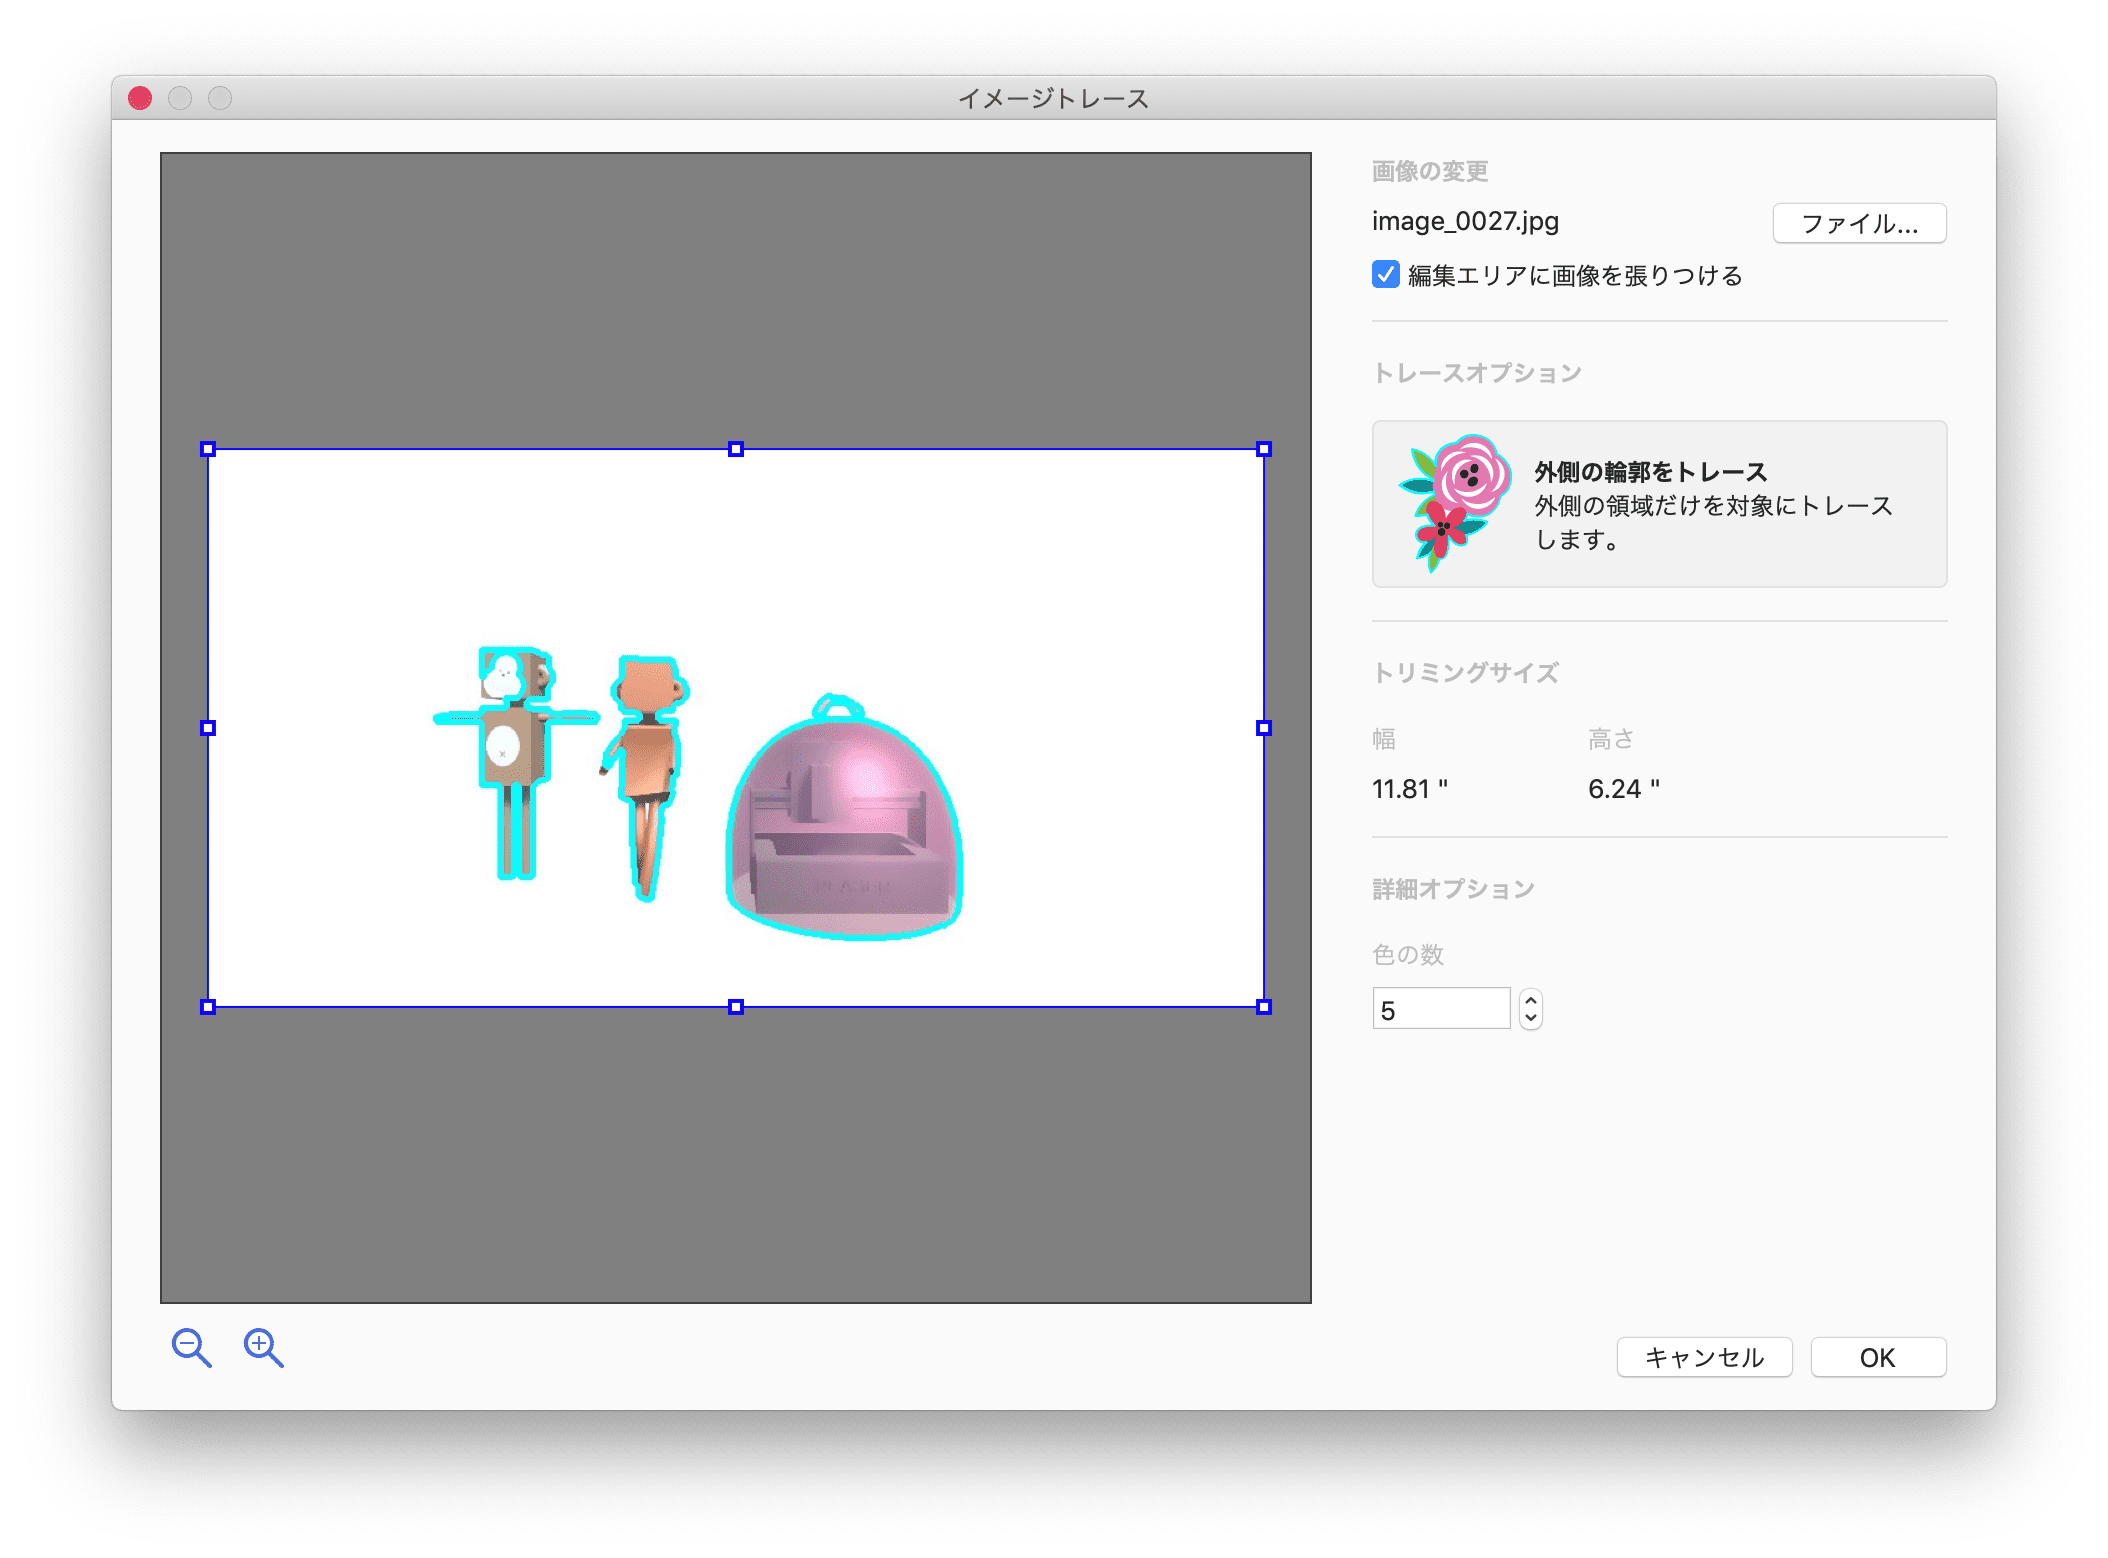Screen dimensions: 2108x1558
Task: Click the top-left crop handle
Action: click(x=208, y=450)
